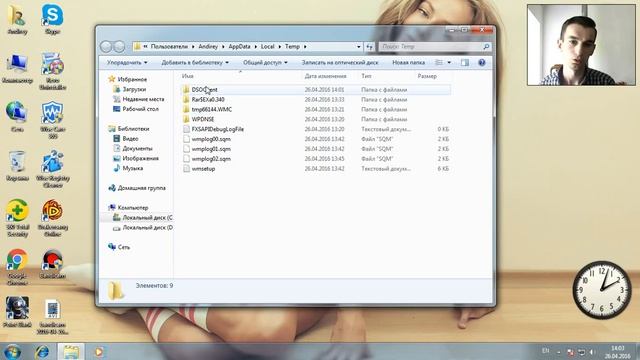The image size is (640, 360).
Task: Click the search magnifier icon
Action: point(486,47)
